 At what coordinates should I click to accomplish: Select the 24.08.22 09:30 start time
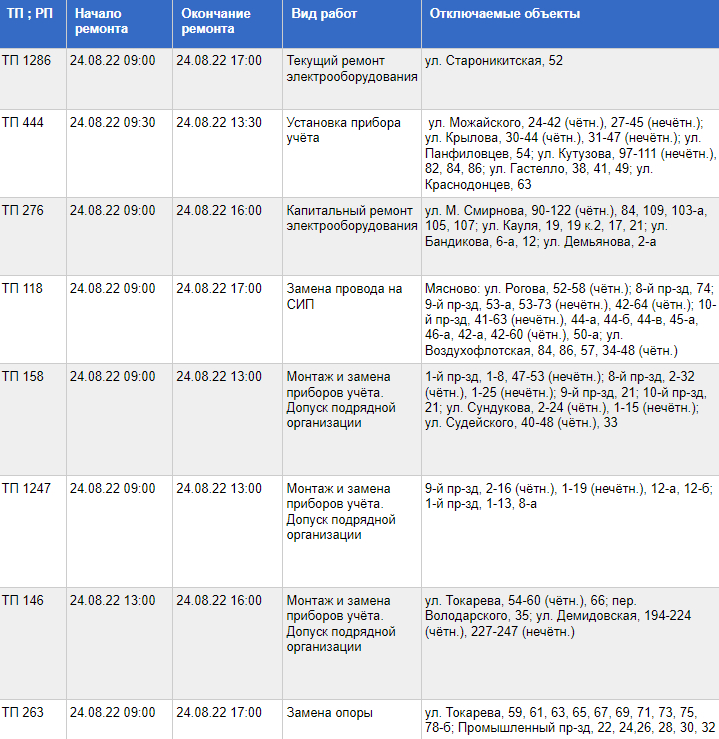pos(113,123)
